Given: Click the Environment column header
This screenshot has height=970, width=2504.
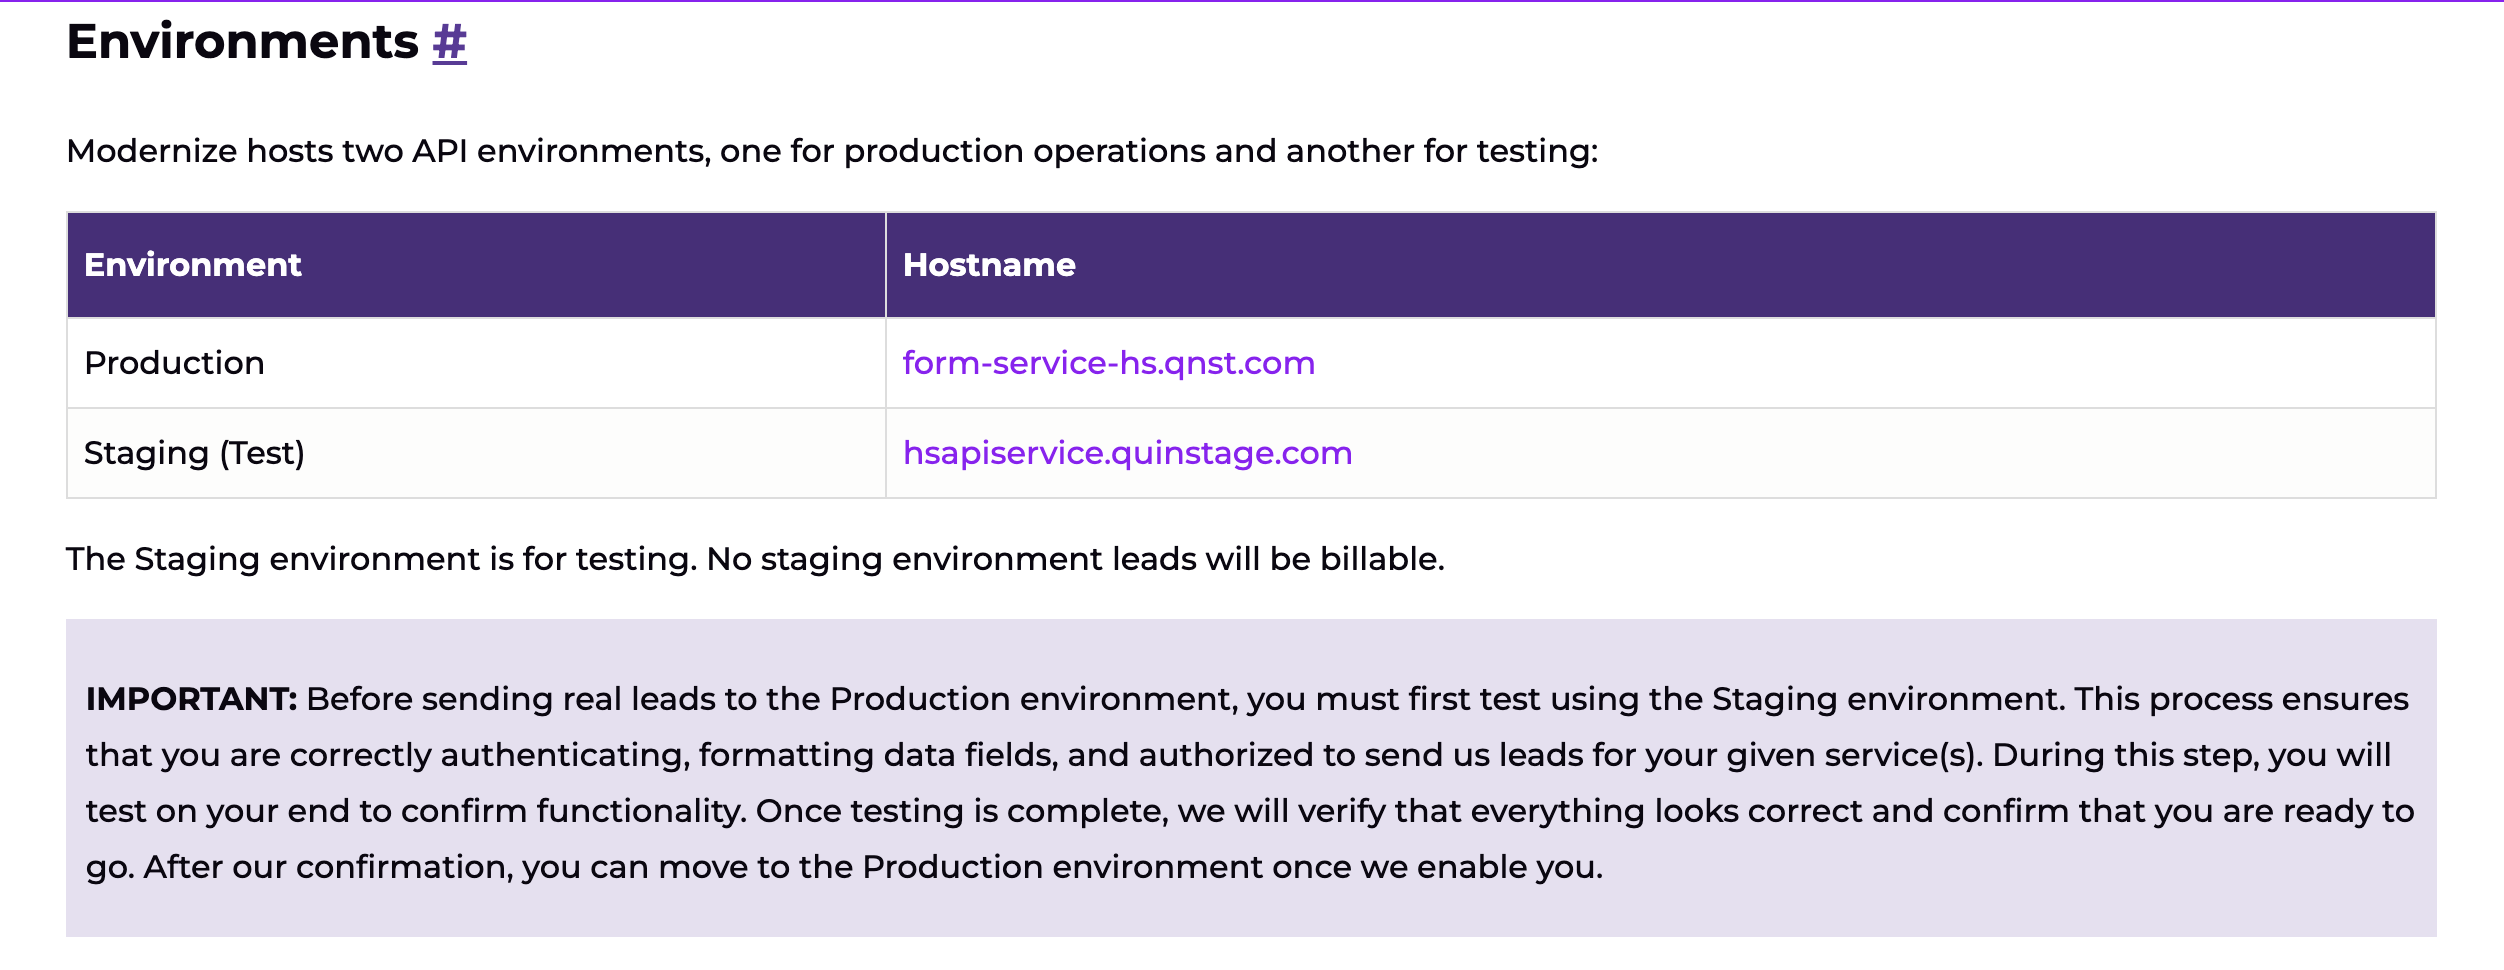Looking at the screenshot, I should [193, 265].
